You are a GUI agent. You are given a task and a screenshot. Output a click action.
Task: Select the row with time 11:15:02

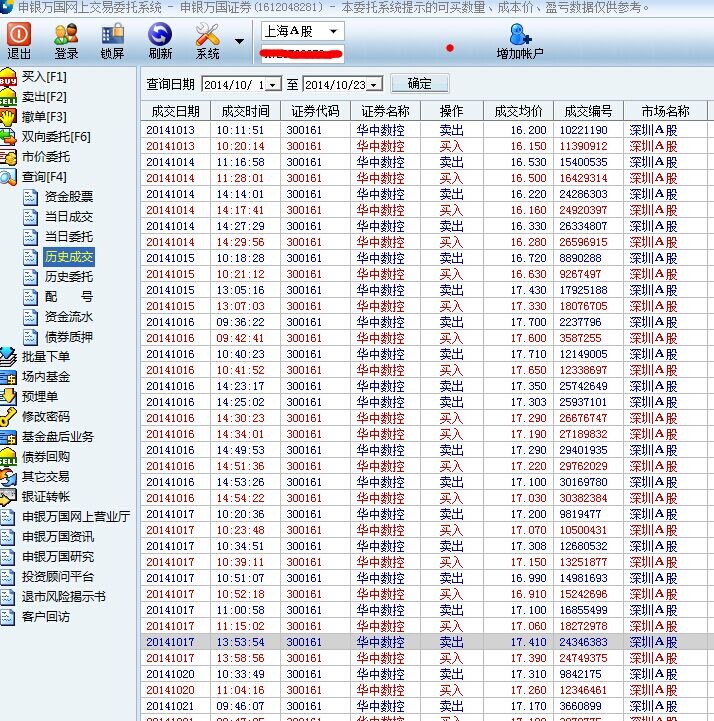(x=427, y=626)
